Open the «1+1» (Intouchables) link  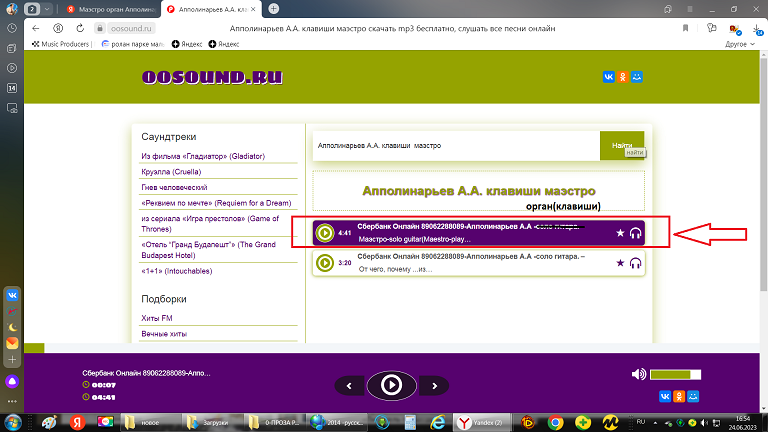(x=176, y=271)
